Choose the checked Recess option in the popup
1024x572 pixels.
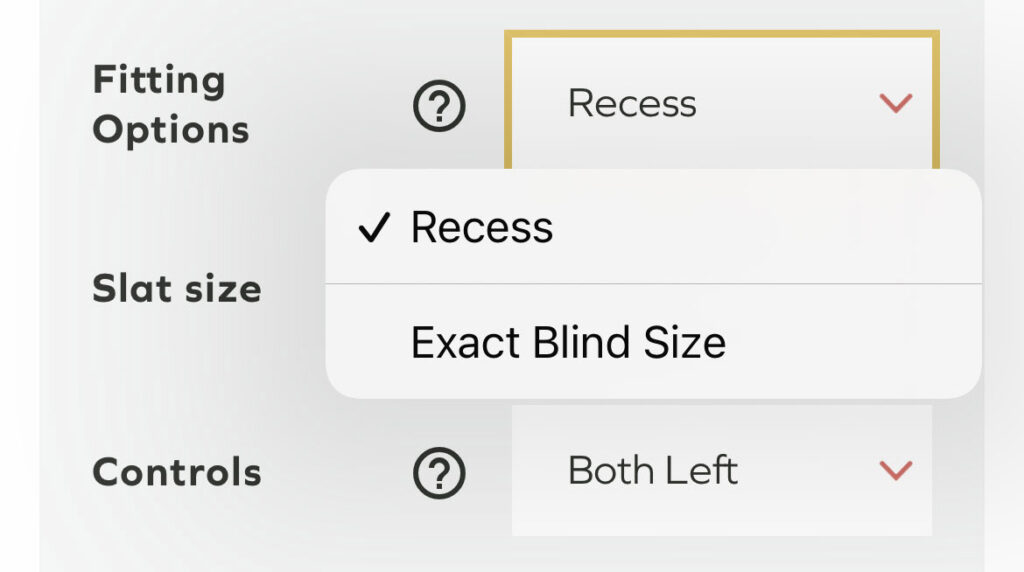[x=481, y=228]
